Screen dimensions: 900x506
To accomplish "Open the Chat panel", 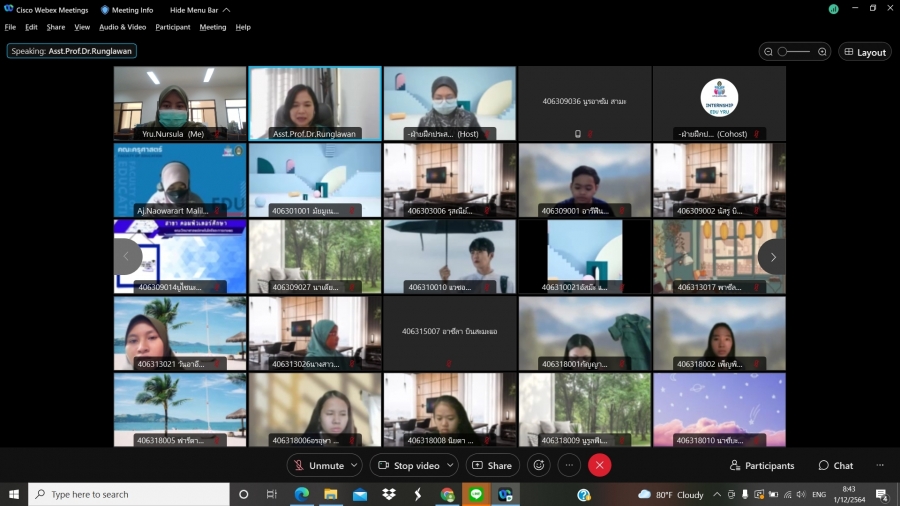I will click(x=836, y=465).
